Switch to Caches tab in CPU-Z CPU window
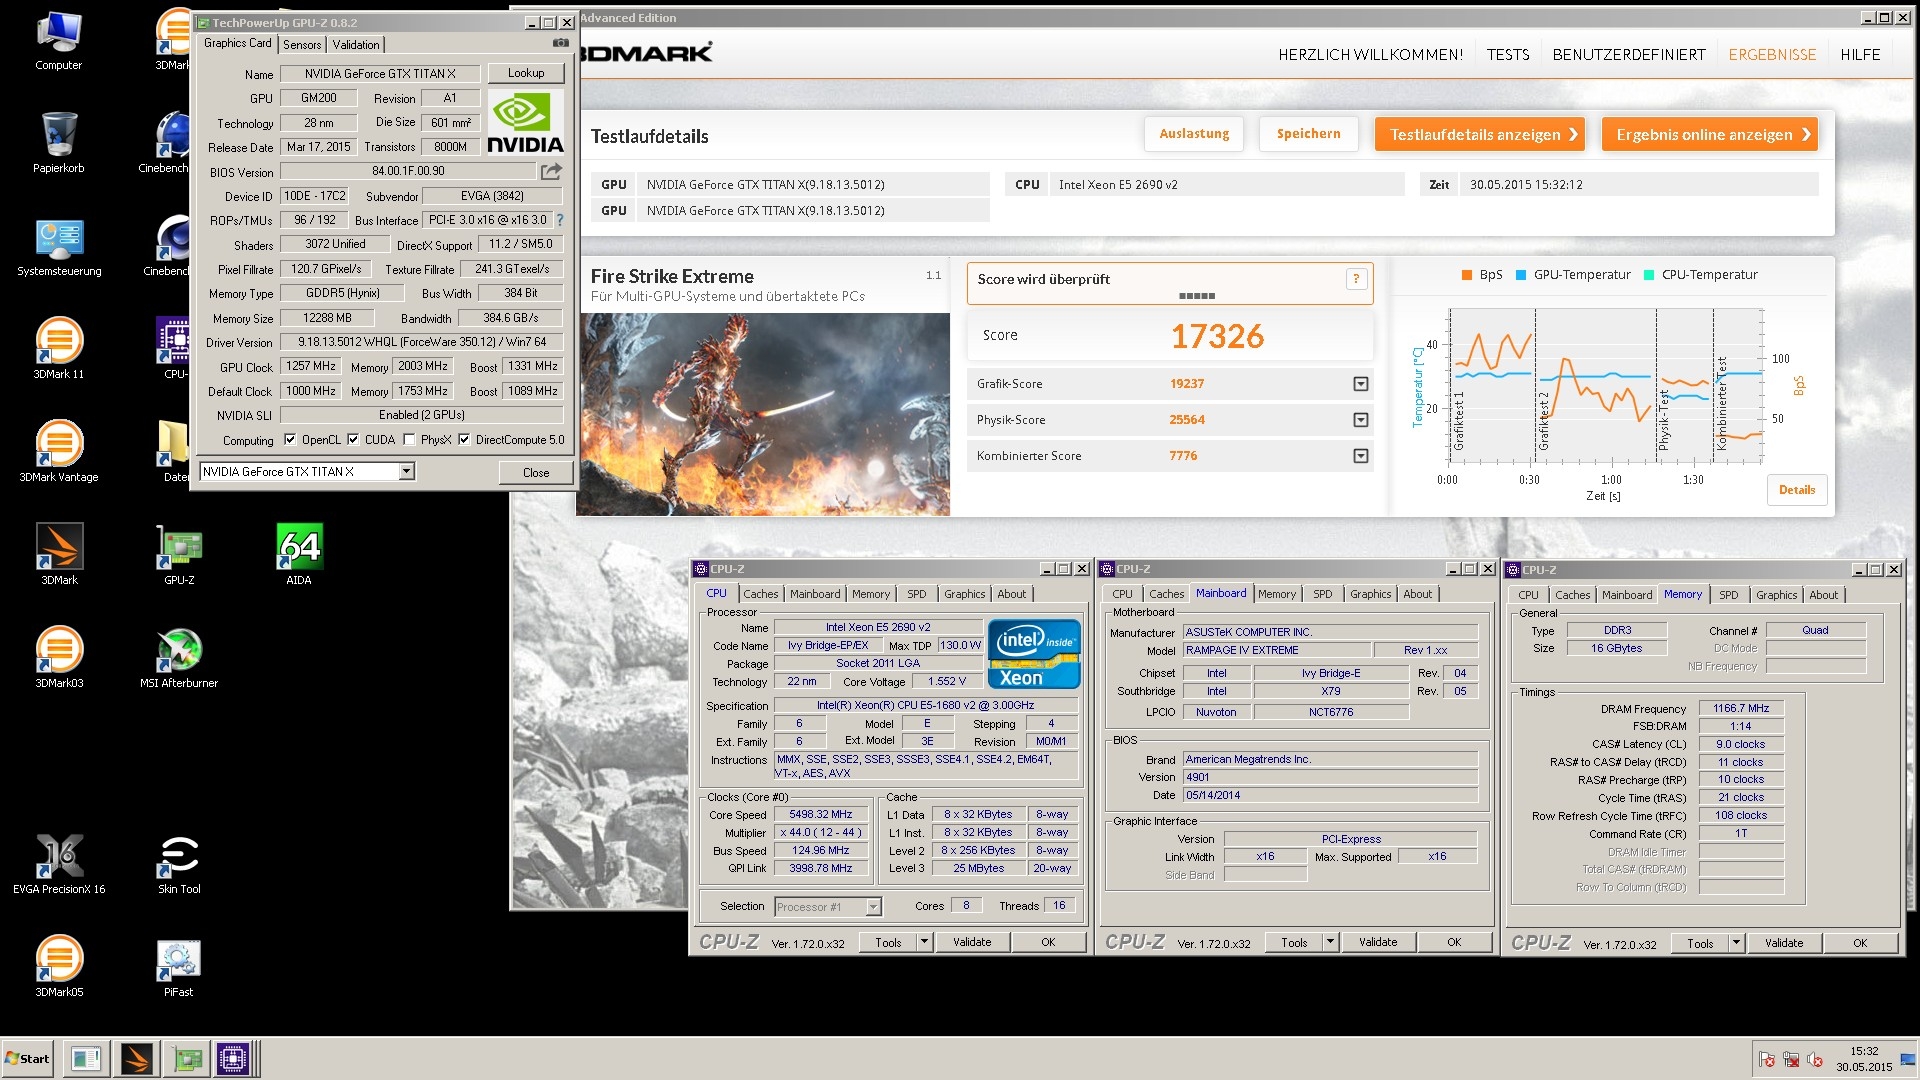This screenshot has height=1080, width=1920. click(760, 594)
